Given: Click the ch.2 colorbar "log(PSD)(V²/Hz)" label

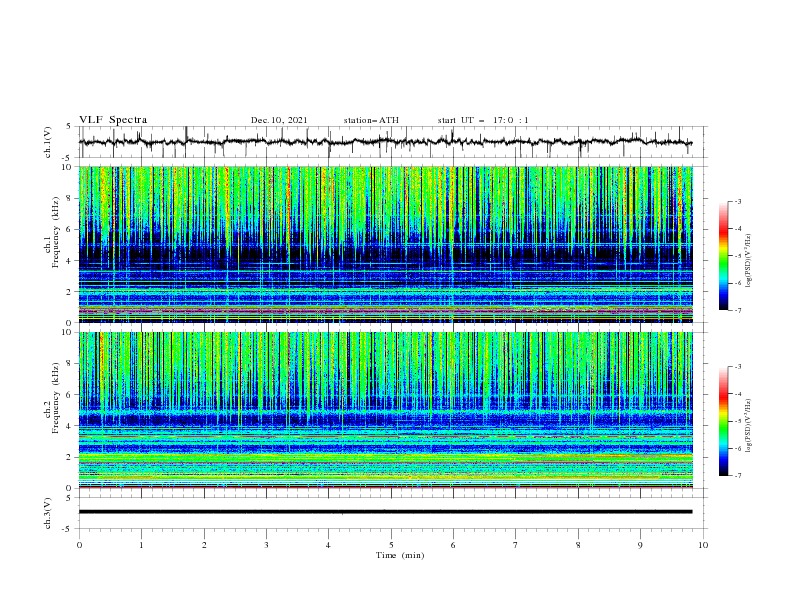Looking at the screenshot, I should pos(748,425).
